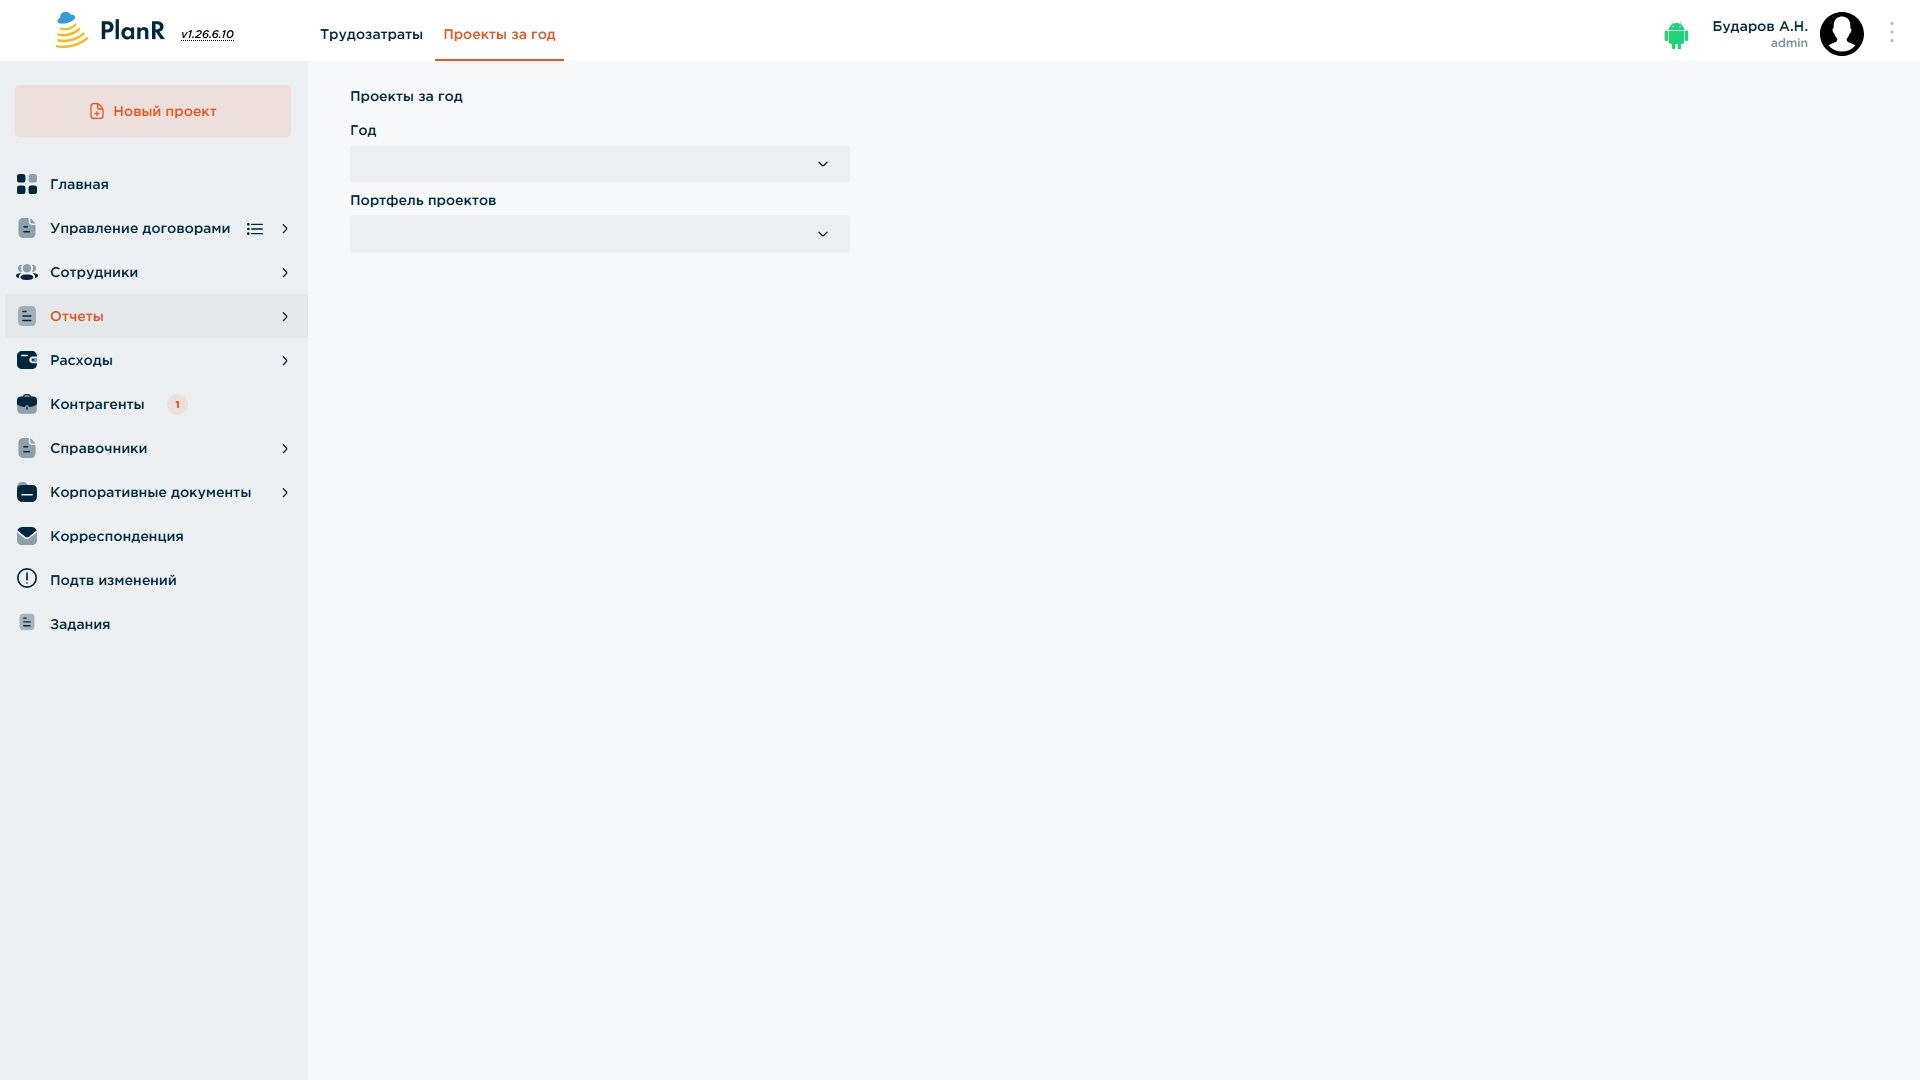Open the Портфель проектов dropdown

(600, 234)
